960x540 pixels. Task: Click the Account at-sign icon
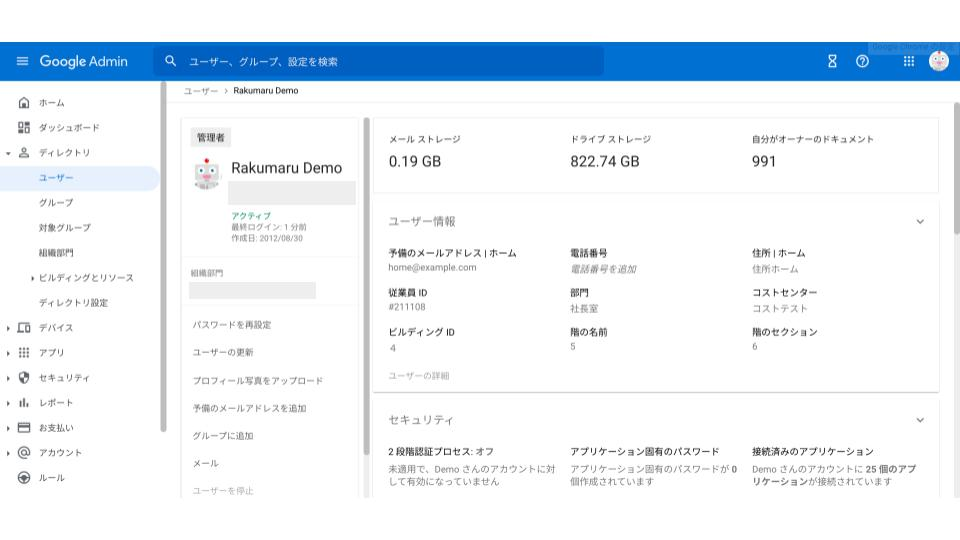[x=24, y=452]
